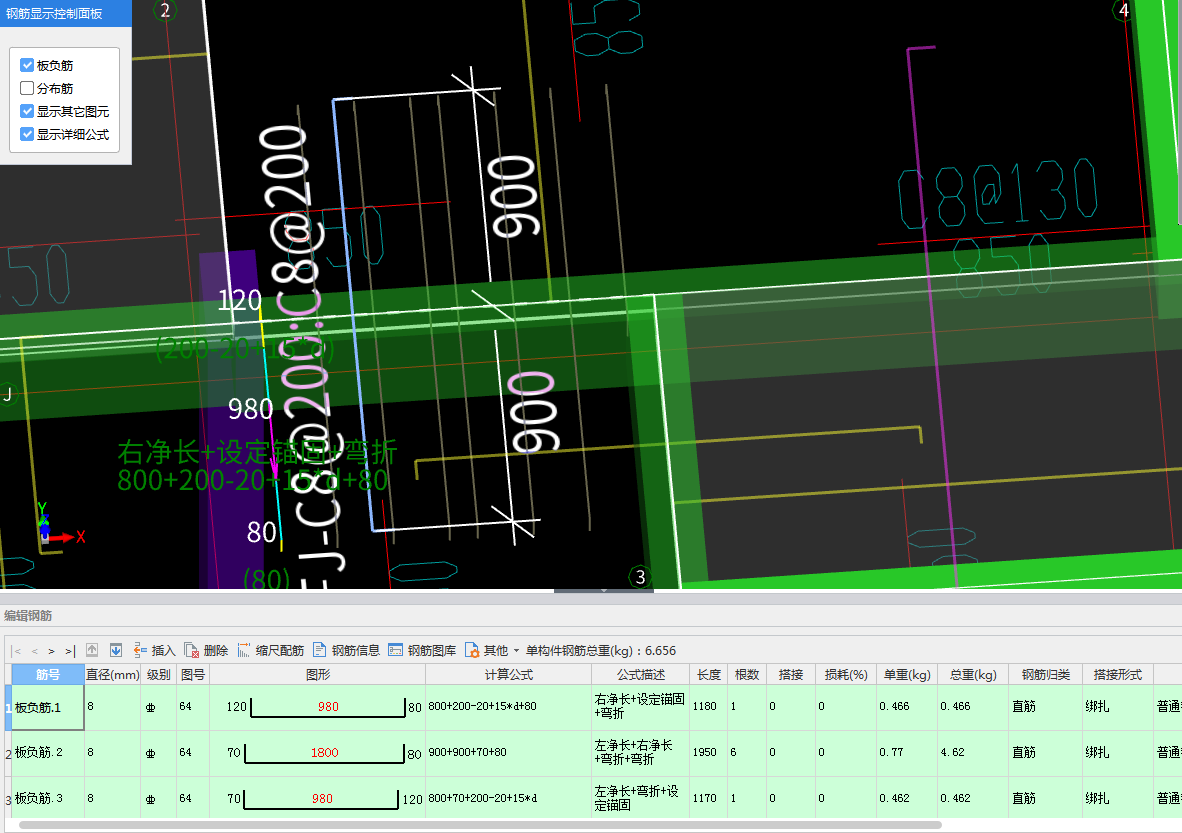Click the horizontal scrollbar of rebar table
This screenshot has height=833, width=1182.
[x=480, y=825]
